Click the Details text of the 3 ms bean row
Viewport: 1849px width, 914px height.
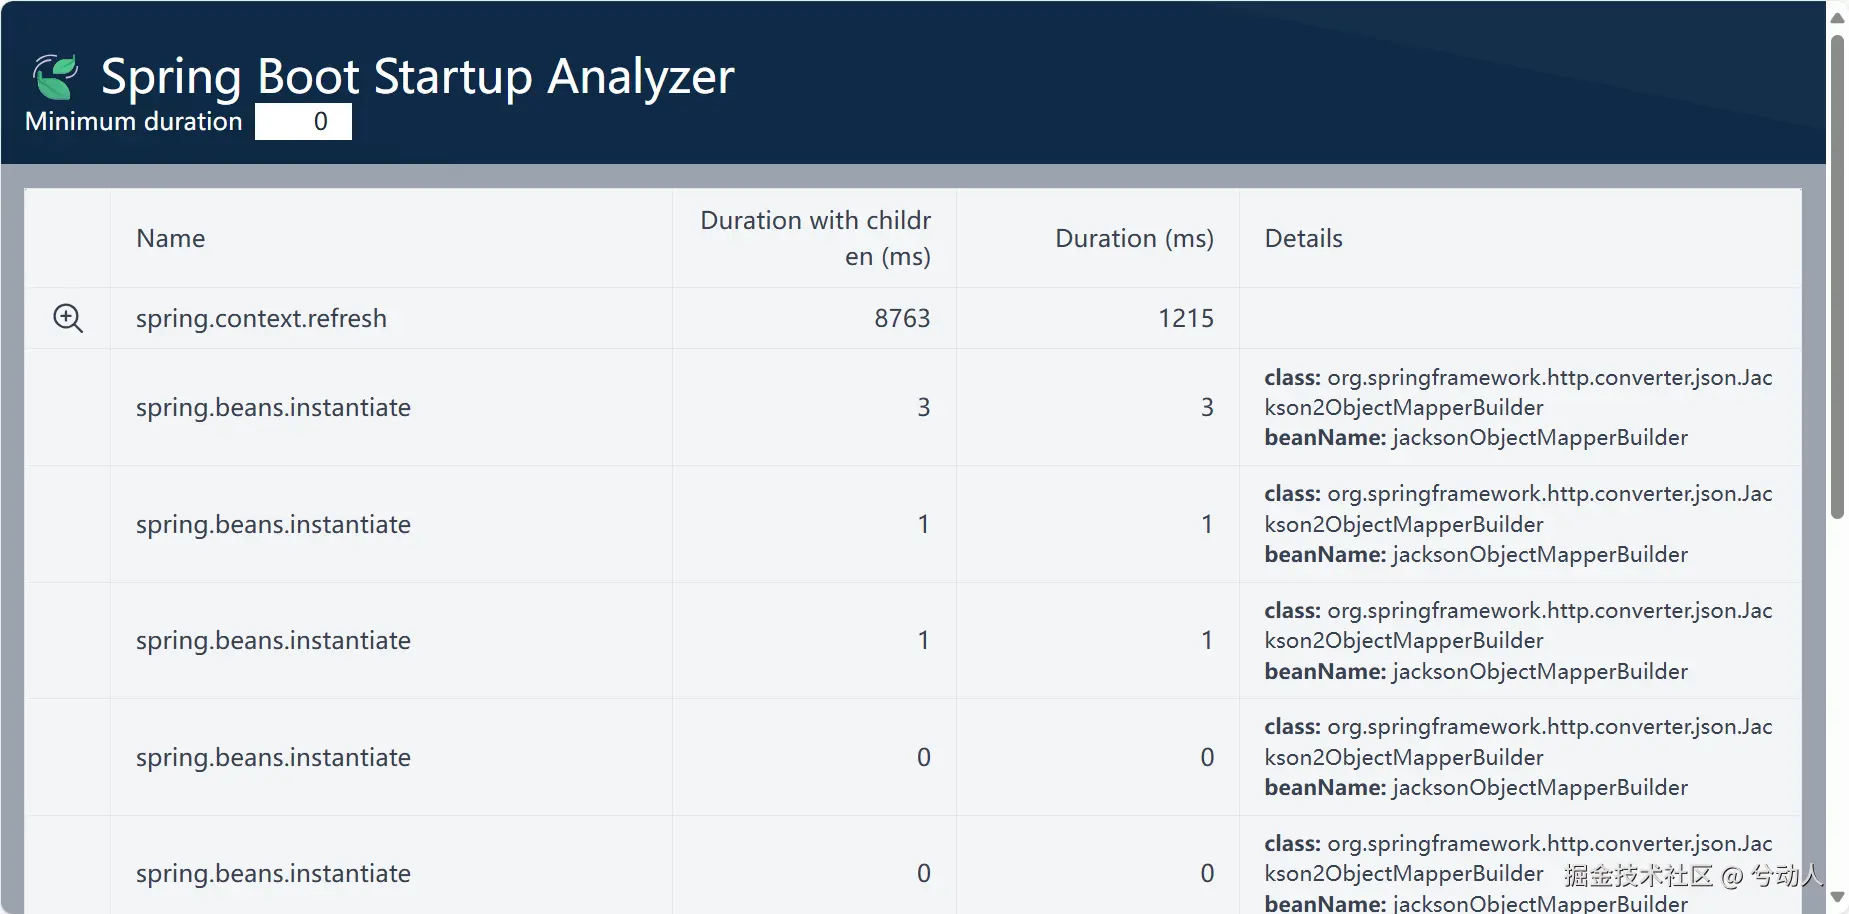(1517, 407)
